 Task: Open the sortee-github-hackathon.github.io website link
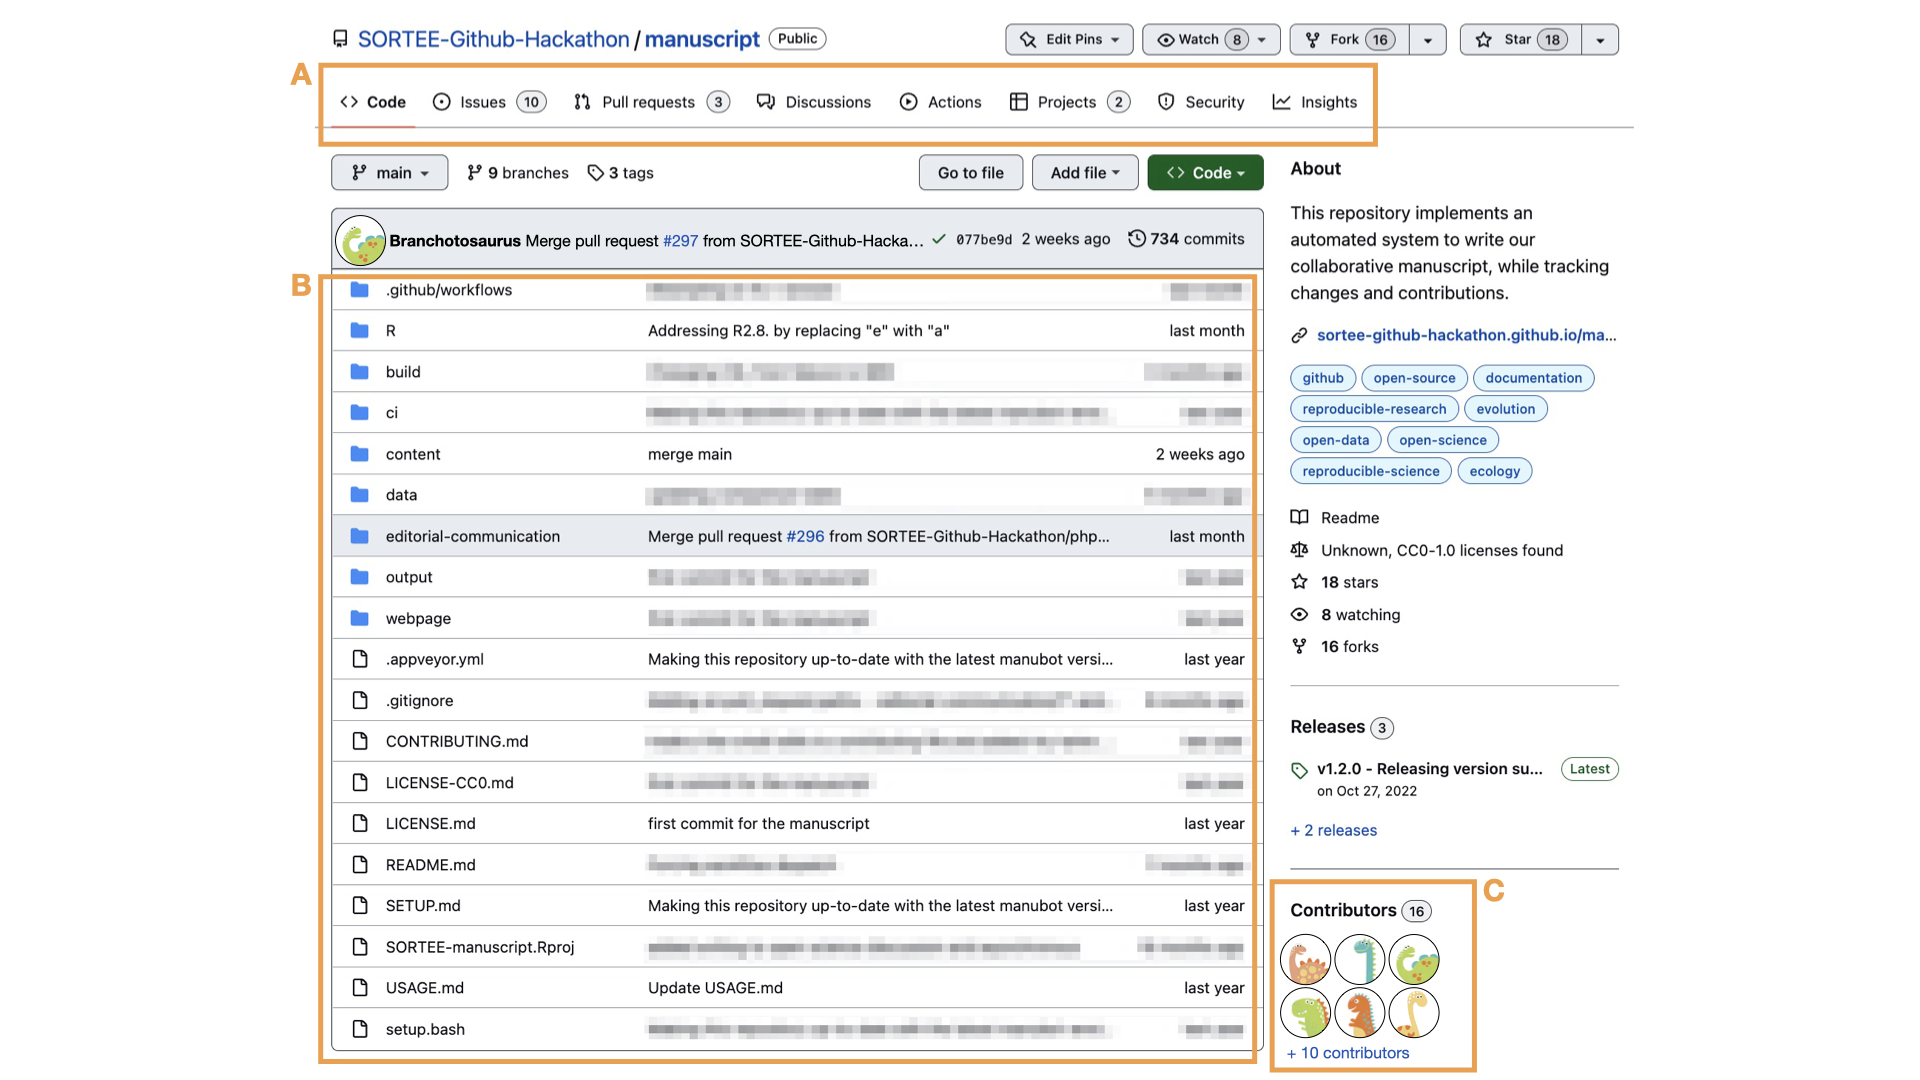[1466, 335]
